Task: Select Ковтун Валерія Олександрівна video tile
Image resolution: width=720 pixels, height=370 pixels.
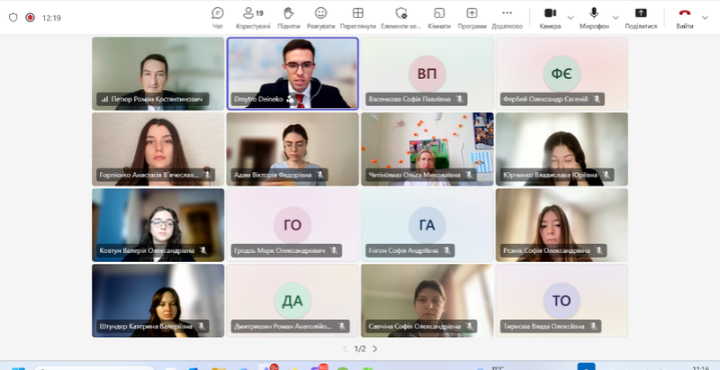Action: pos(158,225)
